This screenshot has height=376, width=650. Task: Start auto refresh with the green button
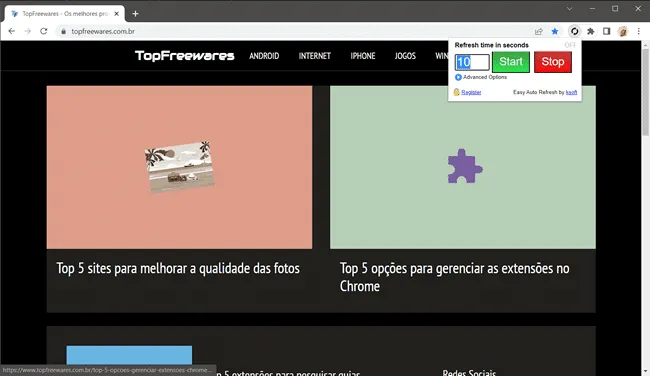point(511,62)
